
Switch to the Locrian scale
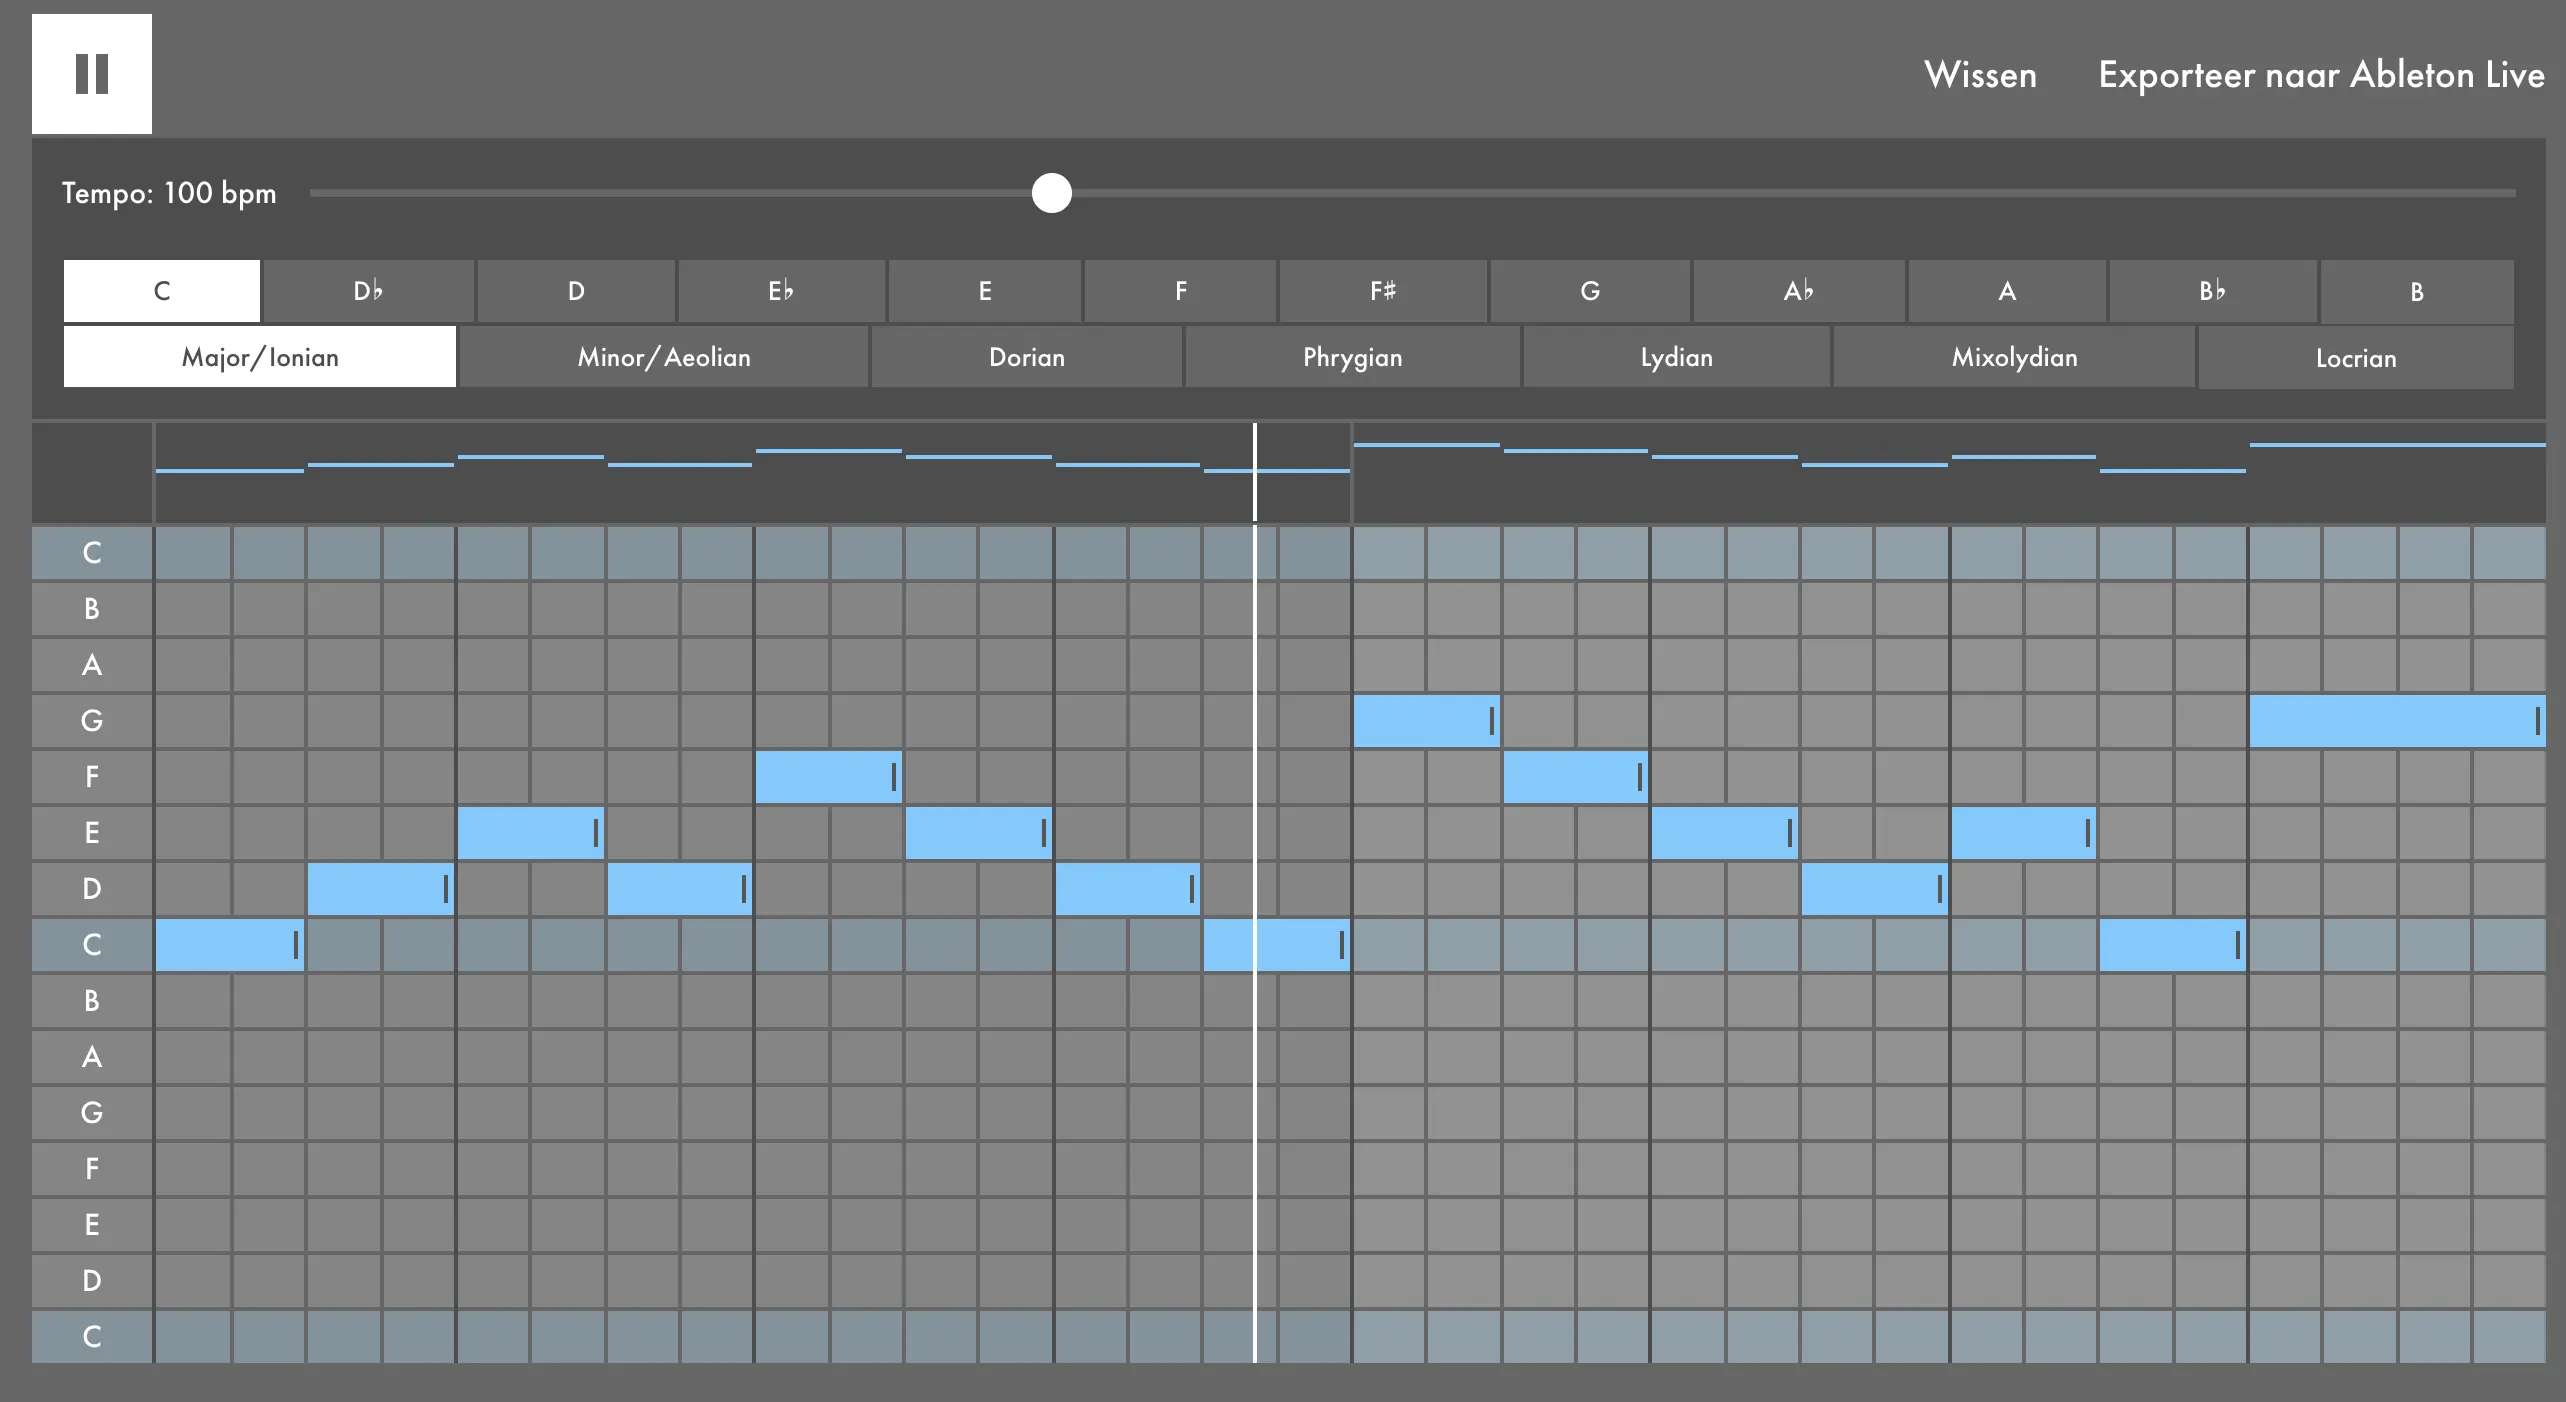pyautogui.click(x=2355, y=357)
